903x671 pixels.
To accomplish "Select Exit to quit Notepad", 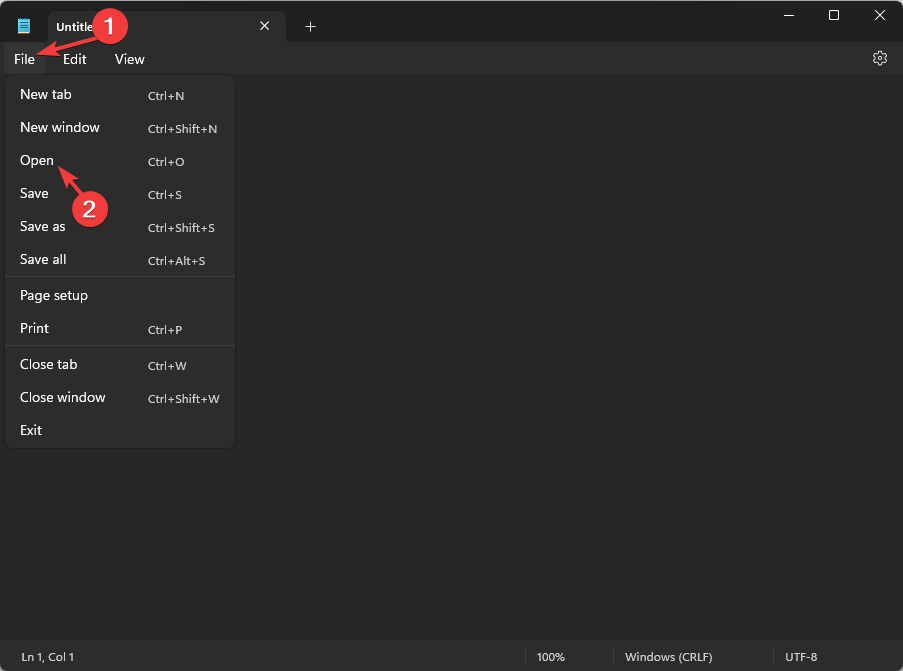I will pyautogui.click(x=30, y=430).
